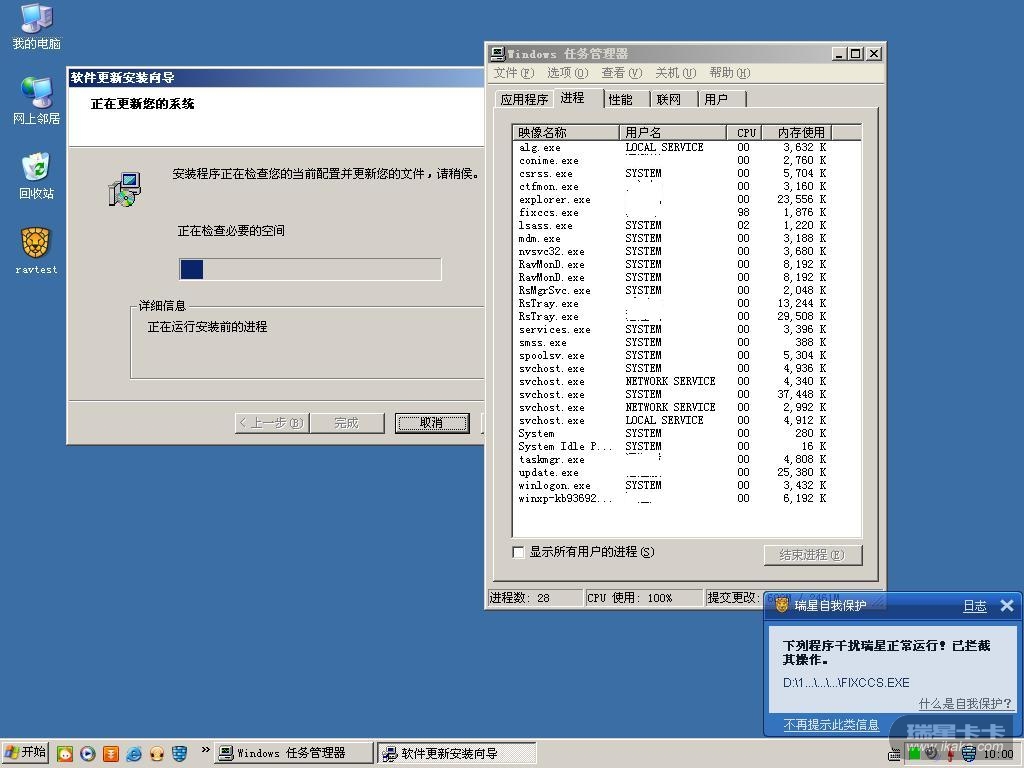
Task: Click 取消 in the update wizard
Action: [x=432, y=423]
